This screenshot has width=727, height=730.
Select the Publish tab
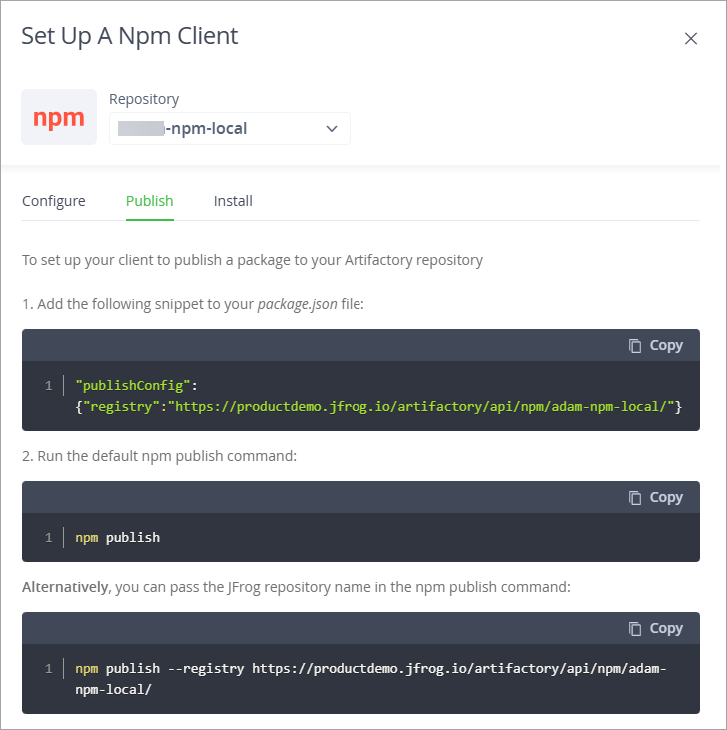point(149,201)
